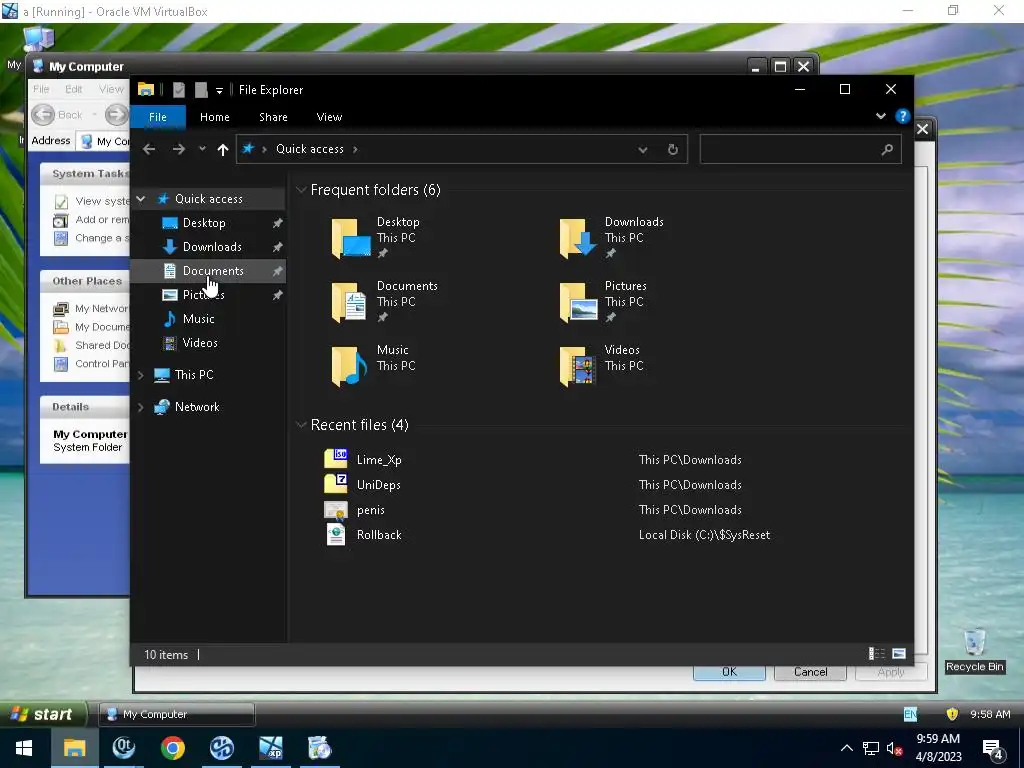Click the address bar Refresh icon
1024x768 pixels.
point(673,150)
